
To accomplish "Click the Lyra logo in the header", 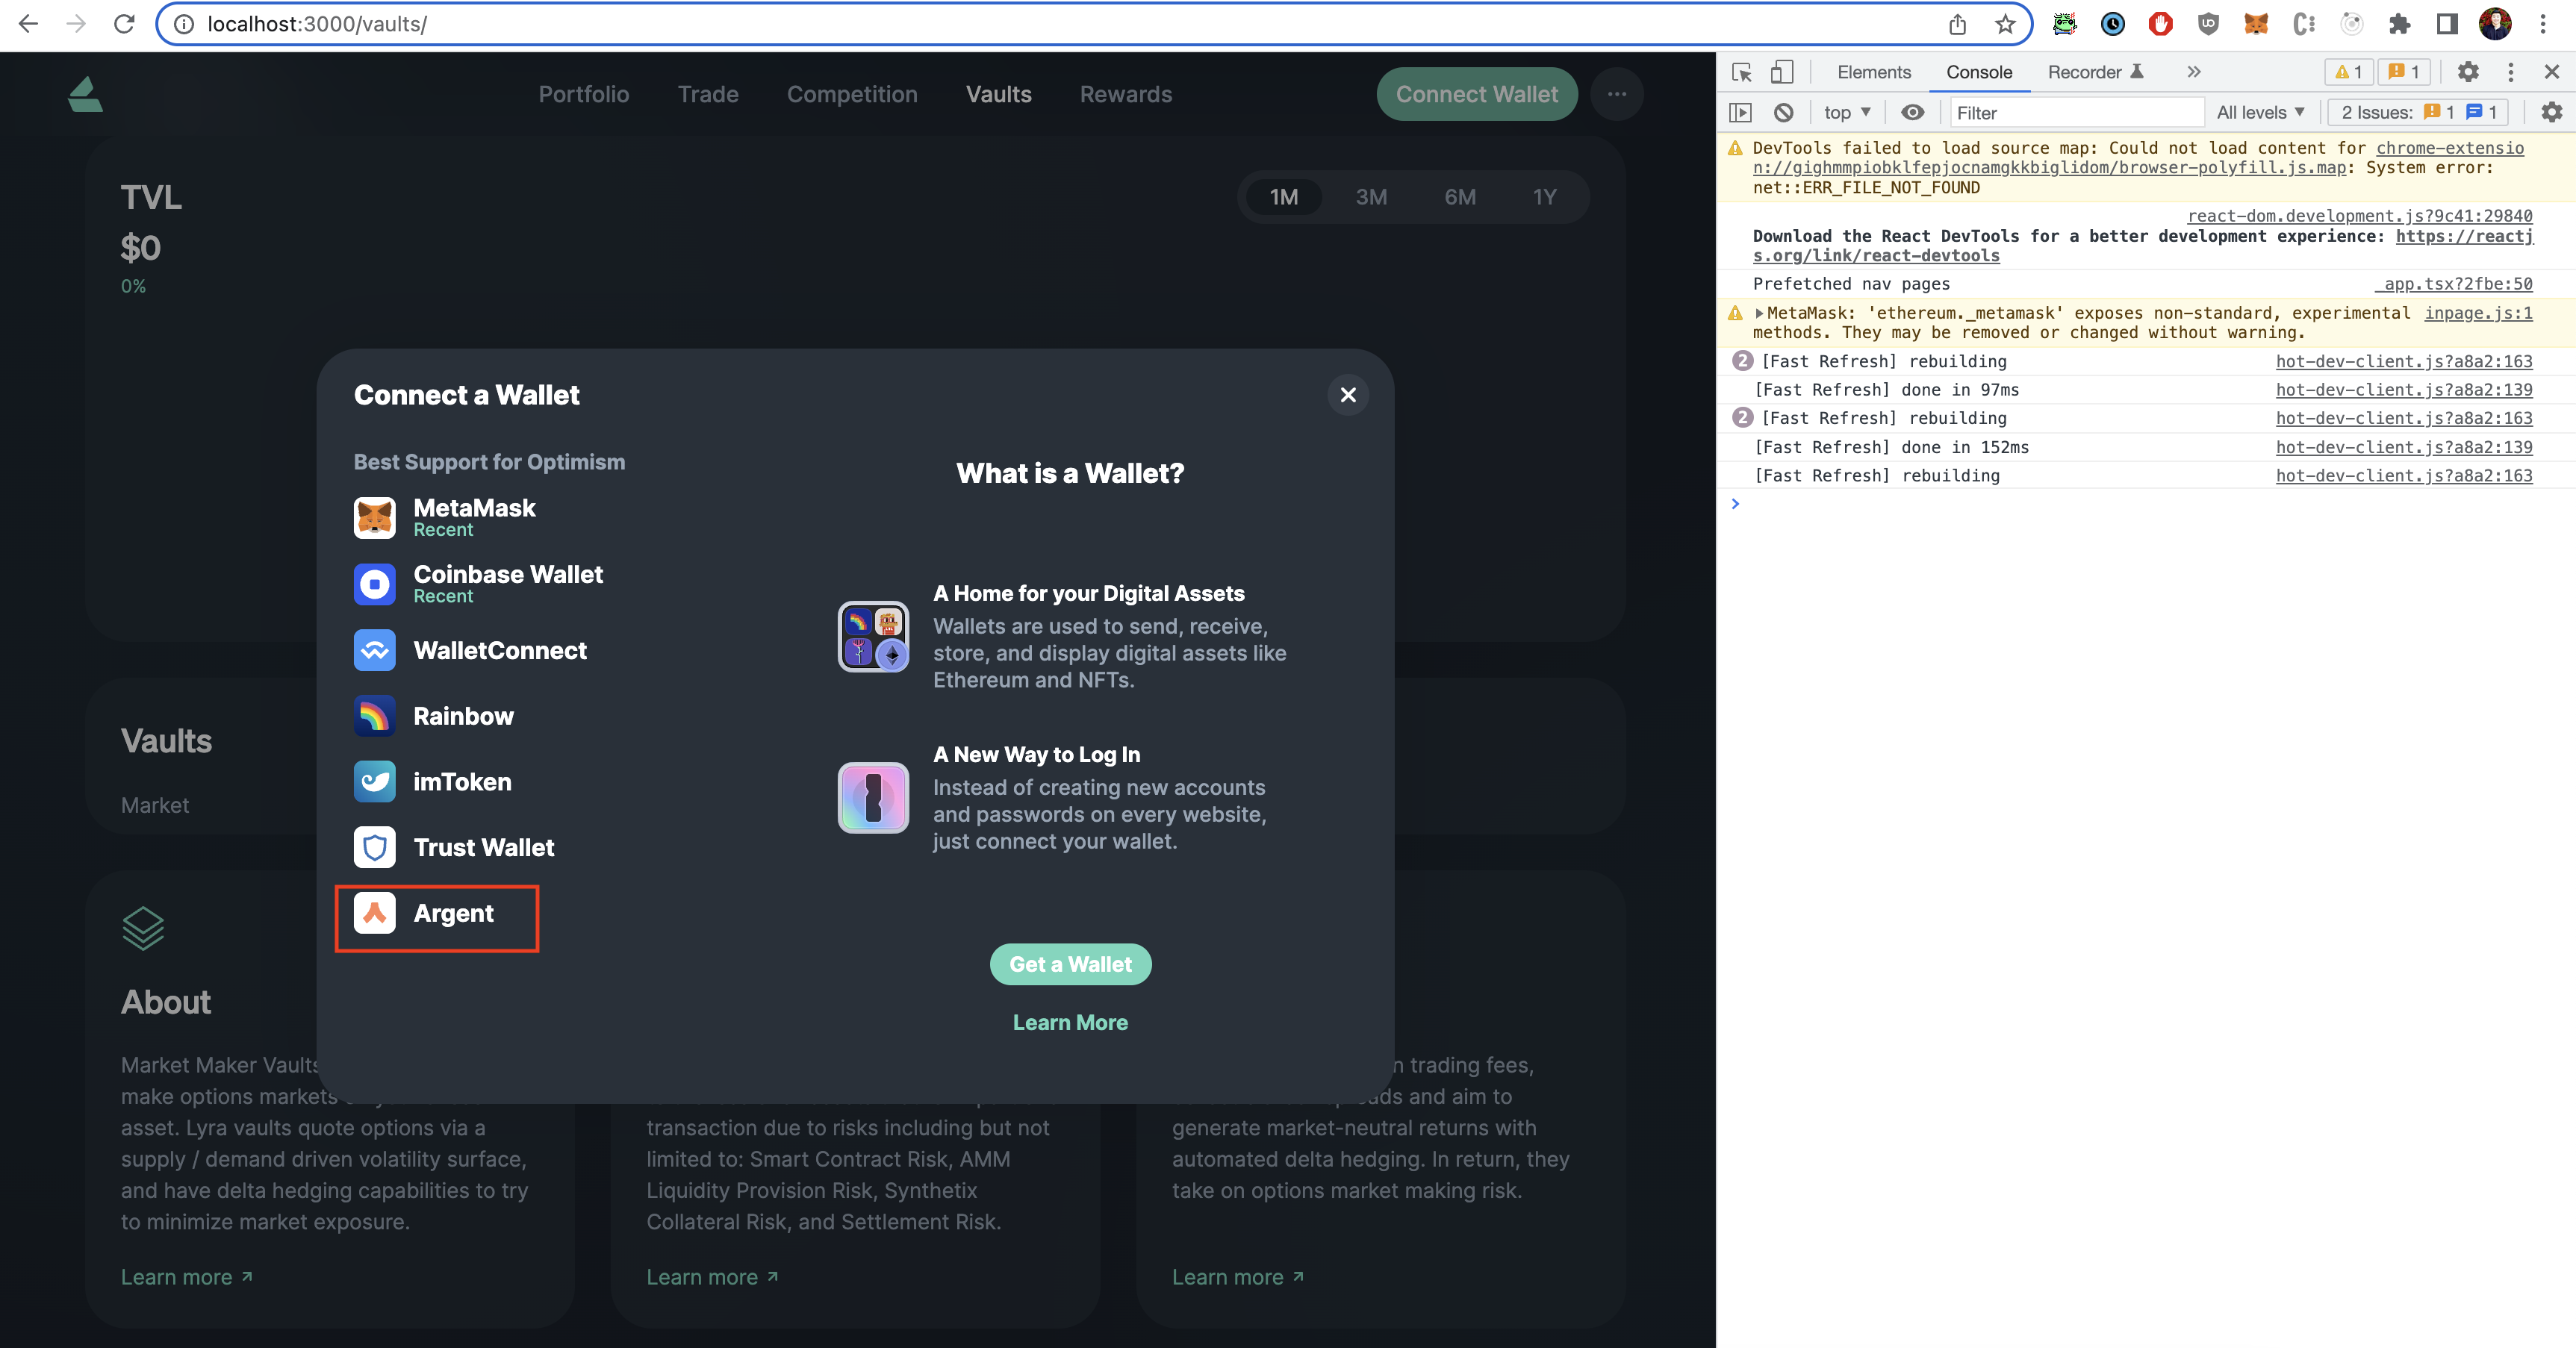I will pyautogui.click(x=85, y=94).
